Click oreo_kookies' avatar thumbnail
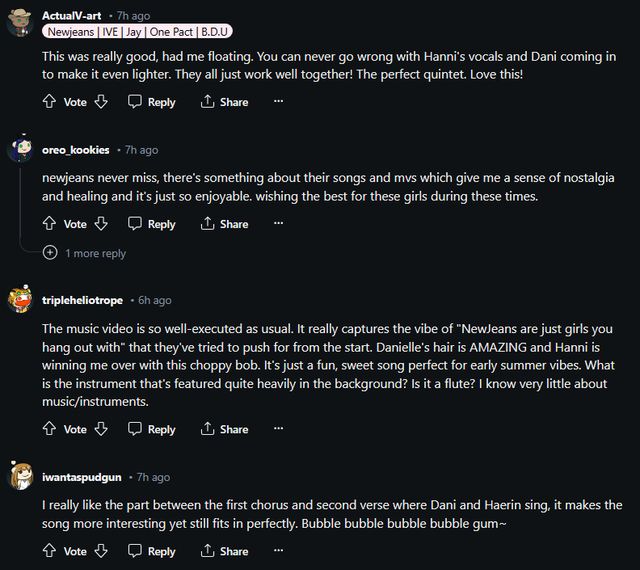The width and height of the screenshot is (640, 570). 21,150
